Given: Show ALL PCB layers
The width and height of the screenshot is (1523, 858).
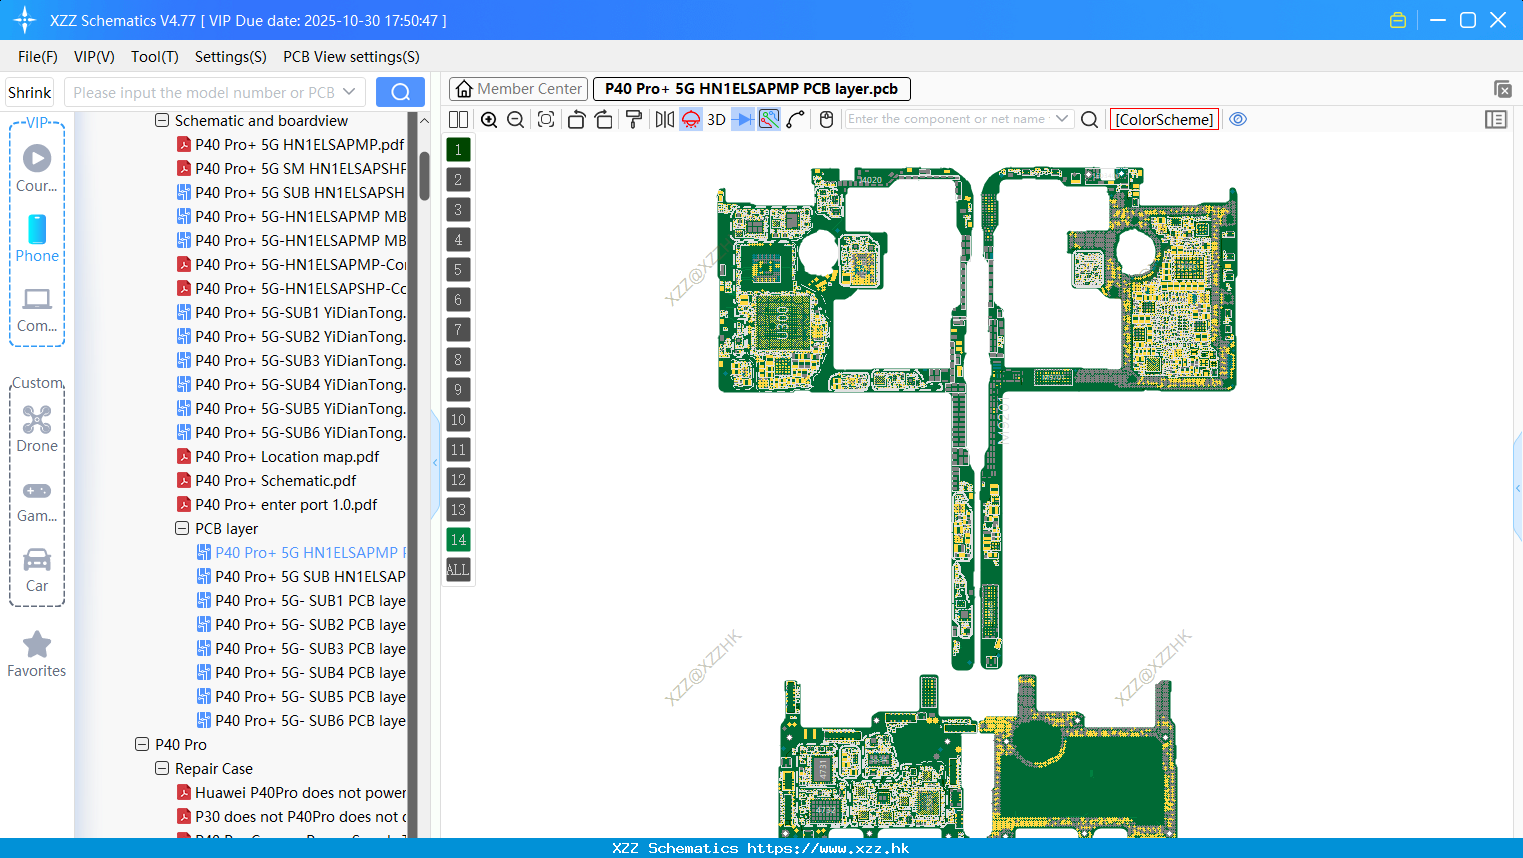Looking at the screenshot, I should (458, 570).
